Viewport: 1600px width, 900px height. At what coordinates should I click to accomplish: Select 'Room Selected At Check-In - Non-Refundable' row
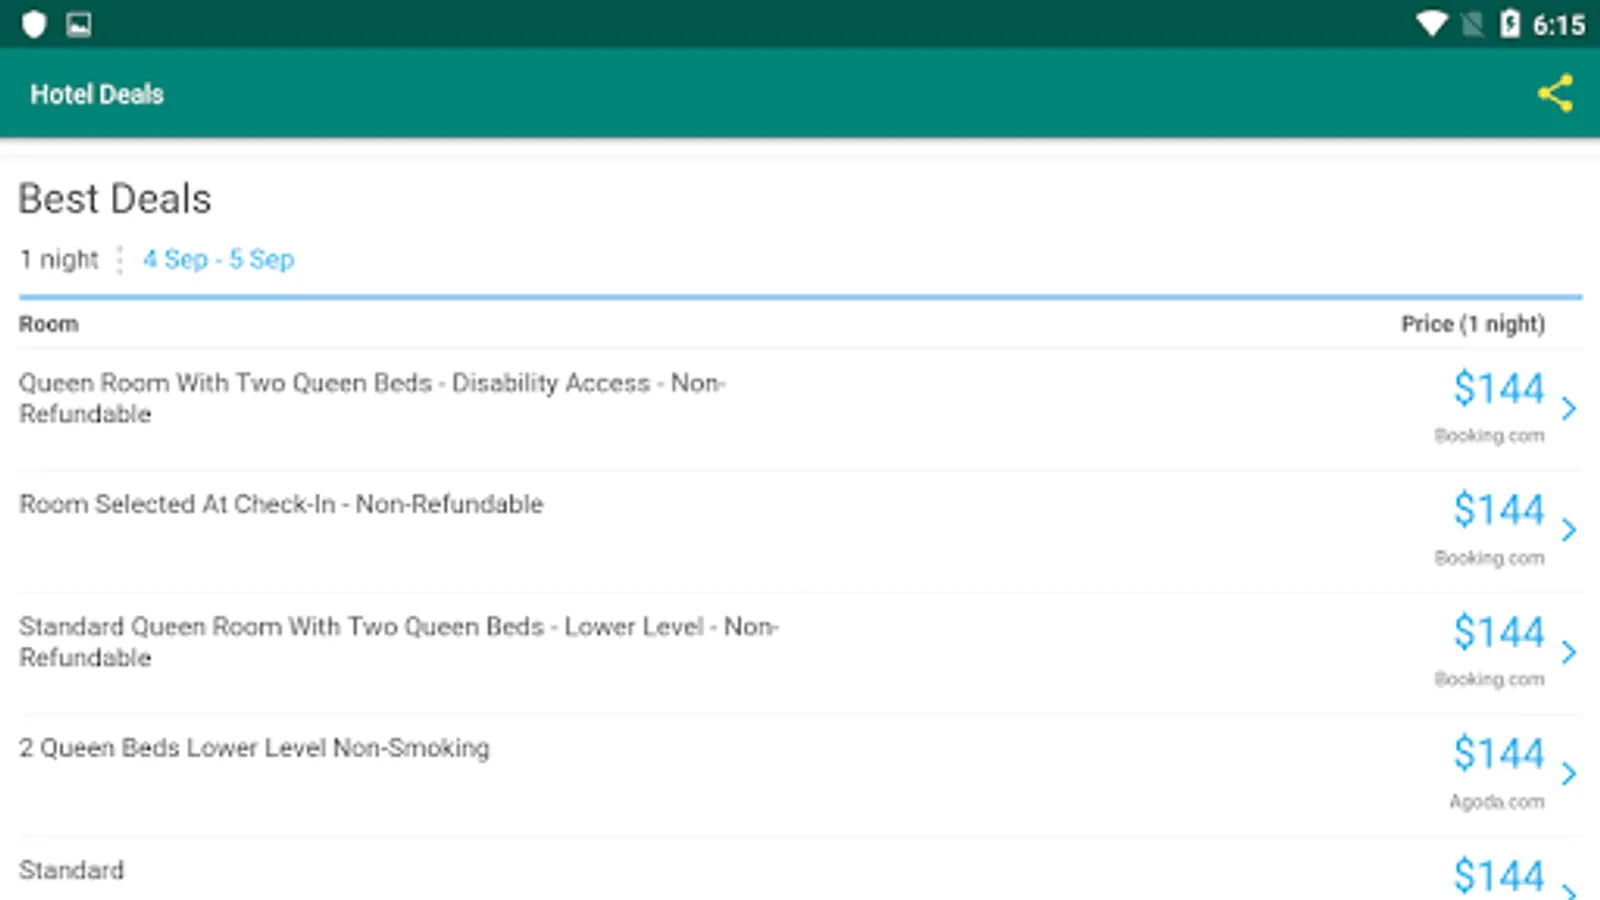(800, 532)
